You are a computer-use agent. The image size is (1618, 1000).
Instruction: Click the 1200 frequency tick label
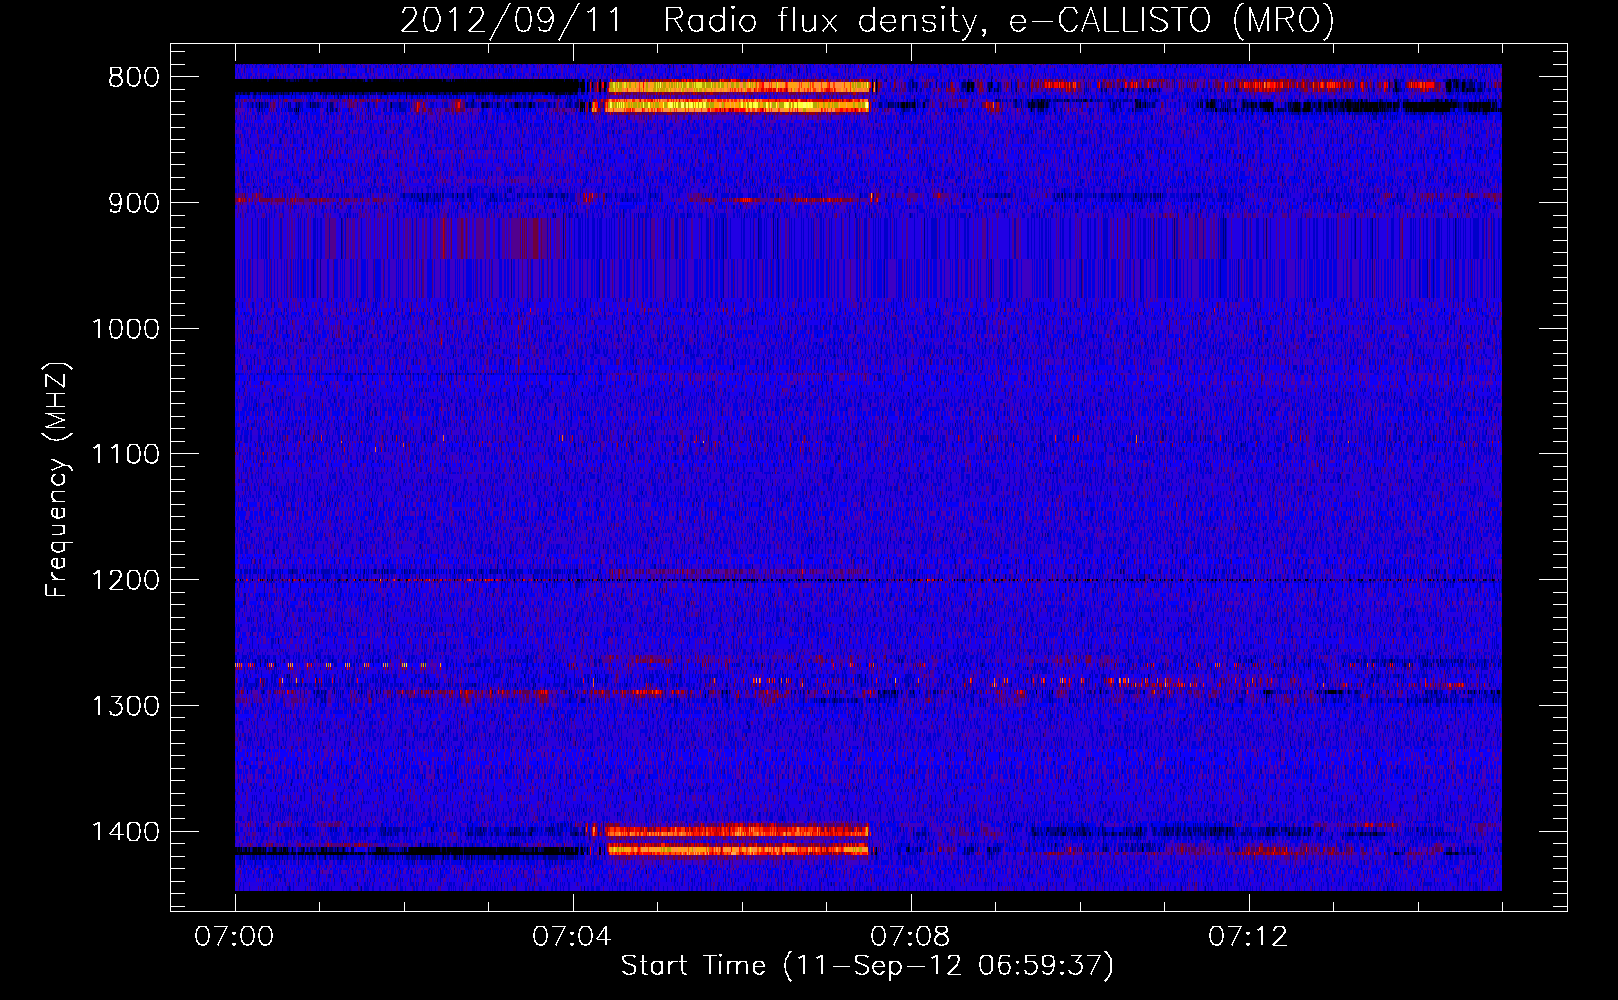[x=125, y=581]
